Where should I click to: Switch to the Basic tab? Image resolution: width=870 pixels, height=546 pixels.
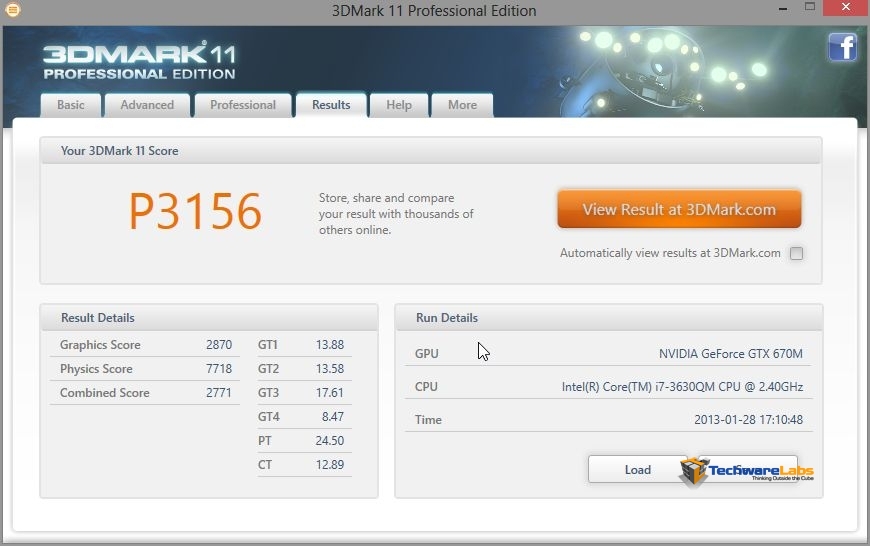point(71,105)
